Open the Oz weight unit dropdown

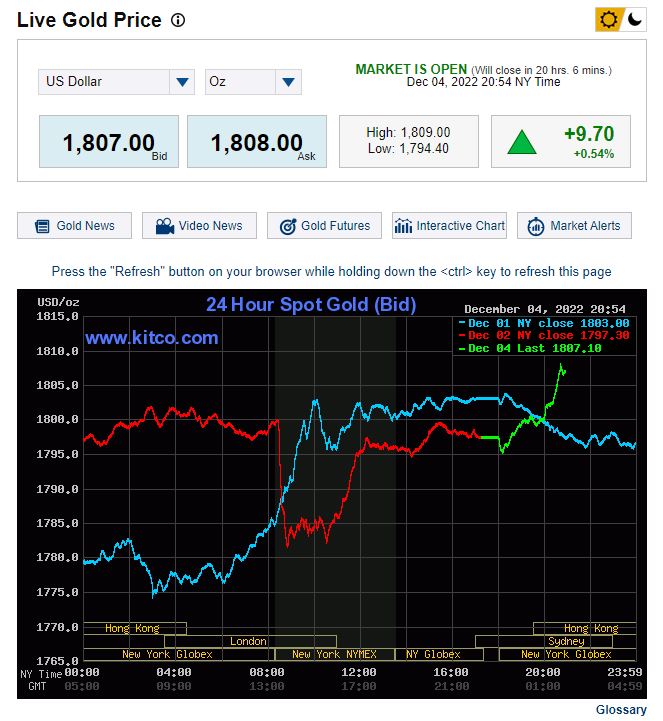click(x=253, y=82)
